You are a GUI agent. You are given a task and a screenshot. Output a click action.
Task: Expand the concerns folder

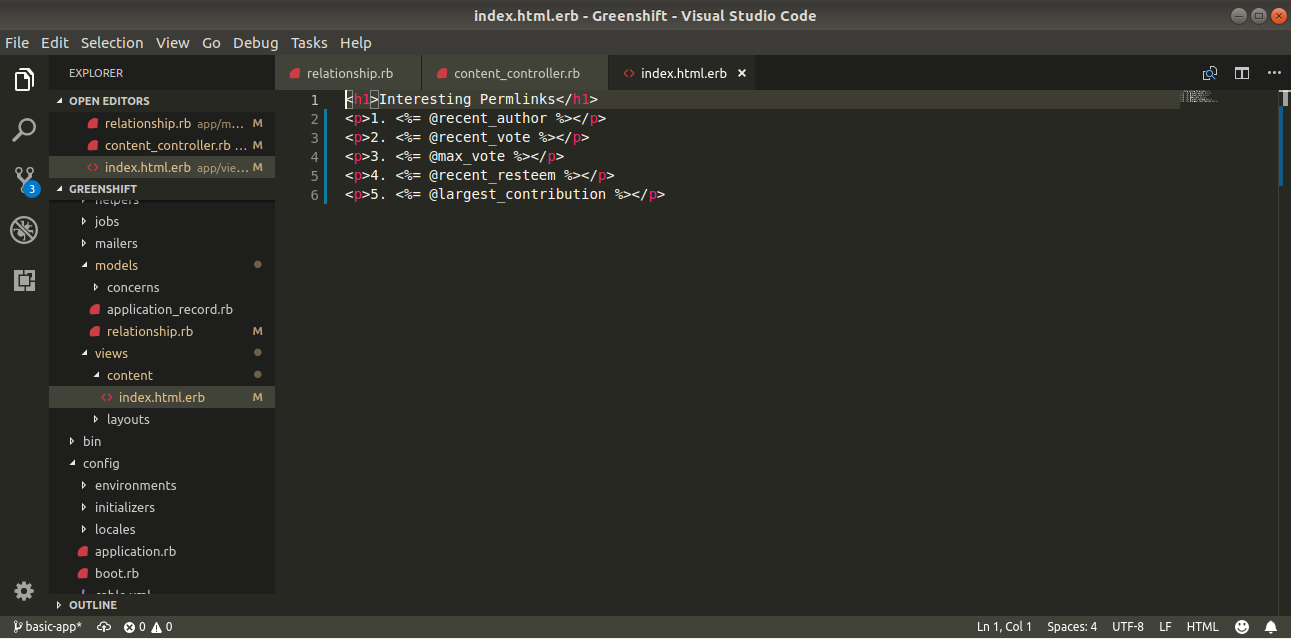pyautogui.click(x=162, y=287)
